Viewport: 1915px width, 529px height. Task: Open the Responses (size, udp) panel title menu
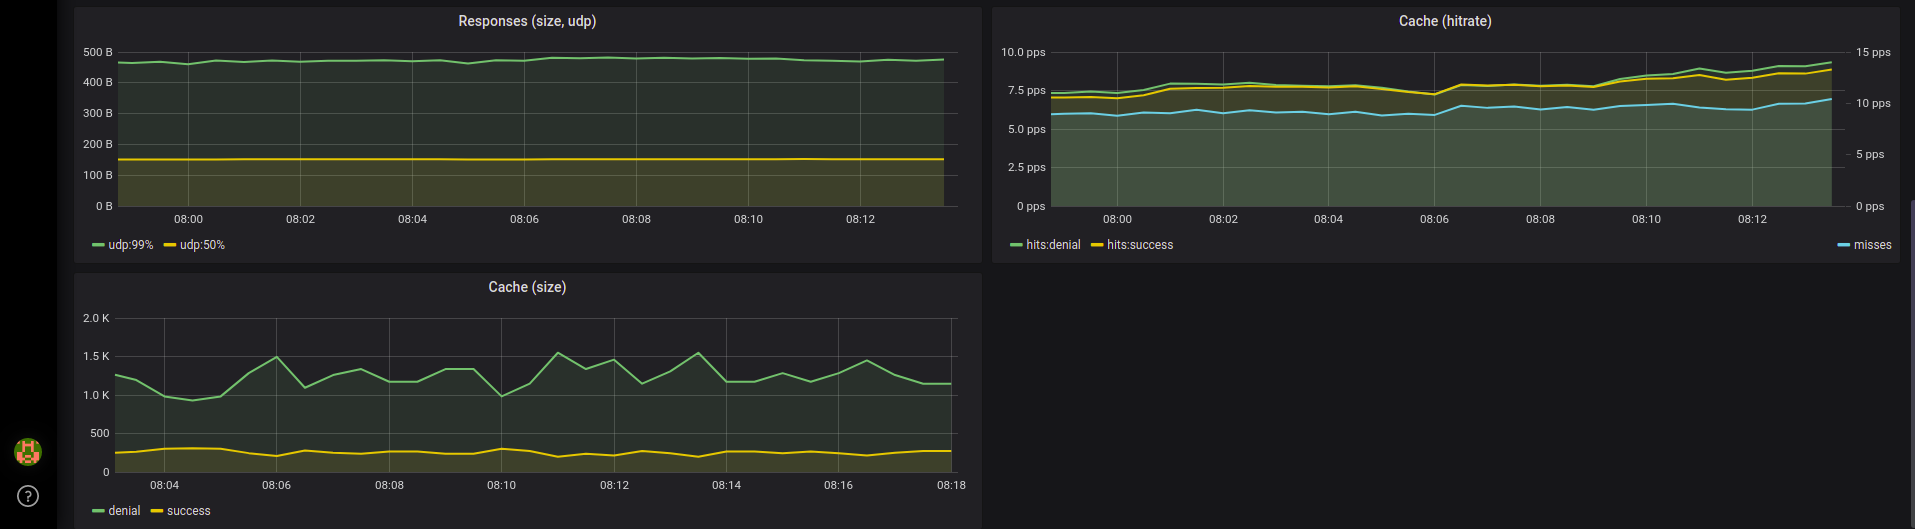[x=527, y=21]
